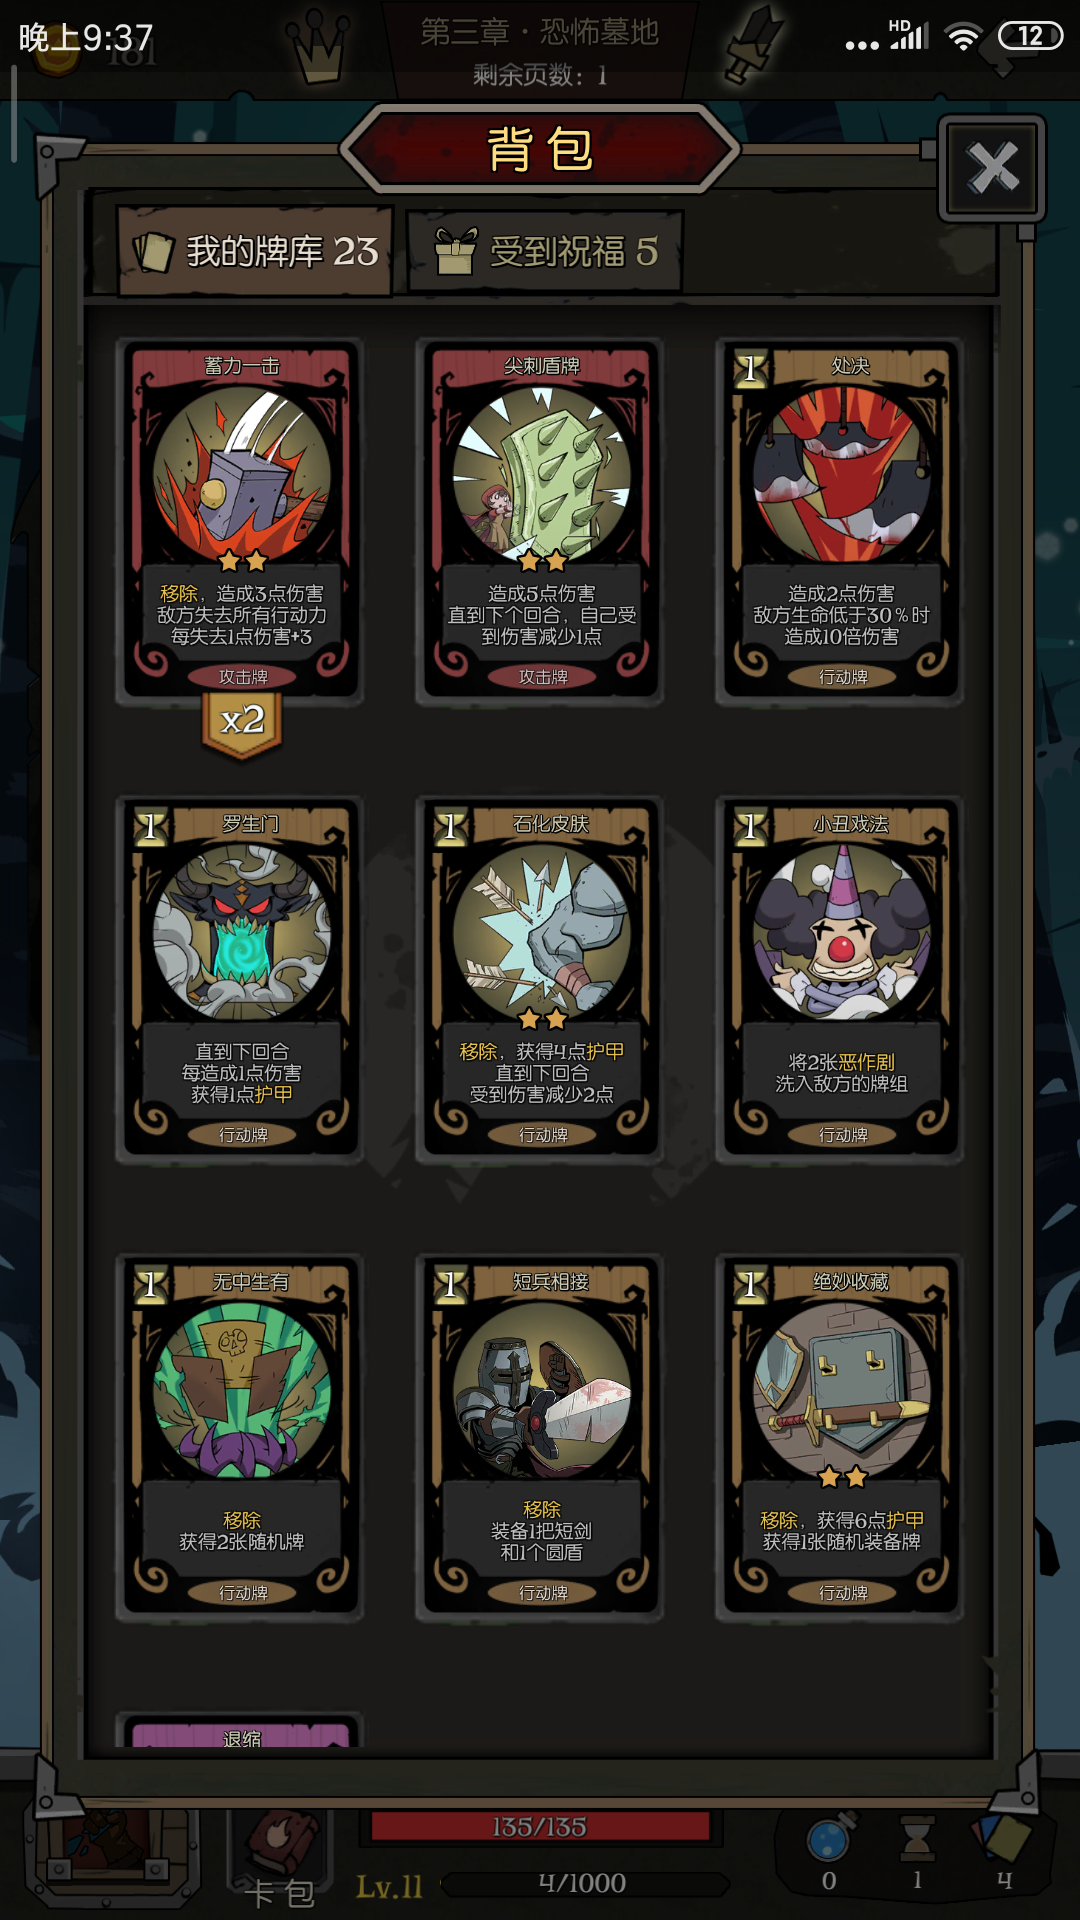
Task: Close the 背包 backpack window
Action: (x=992, y=167)
